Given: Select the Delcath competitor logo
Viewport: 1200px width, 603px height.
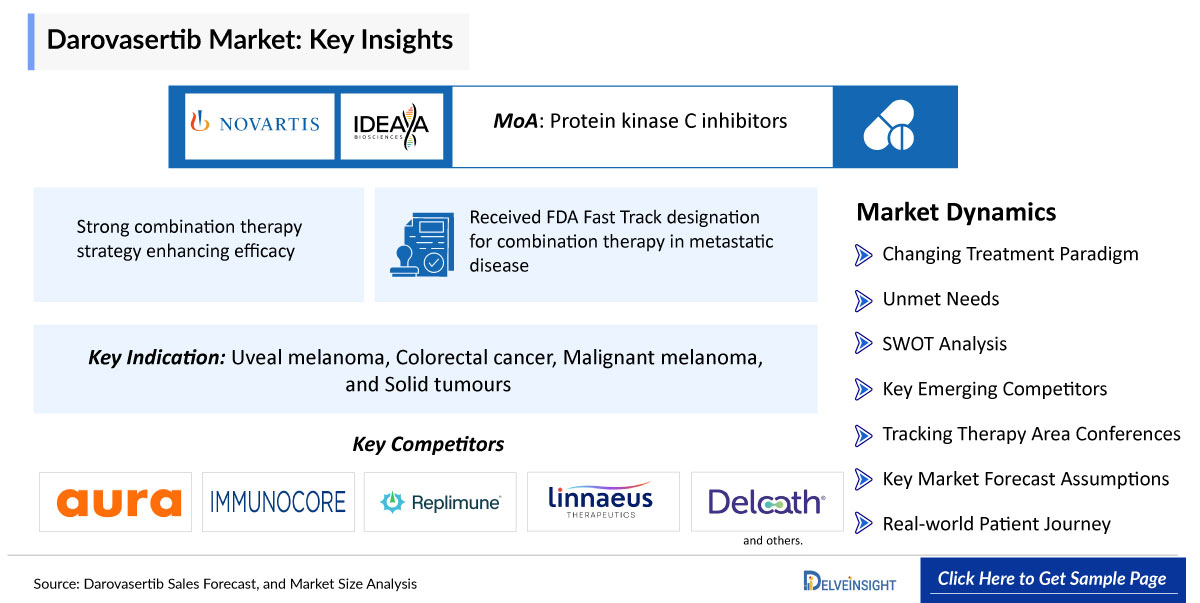Looking at the screenshot, I should [x=767, y=502].
